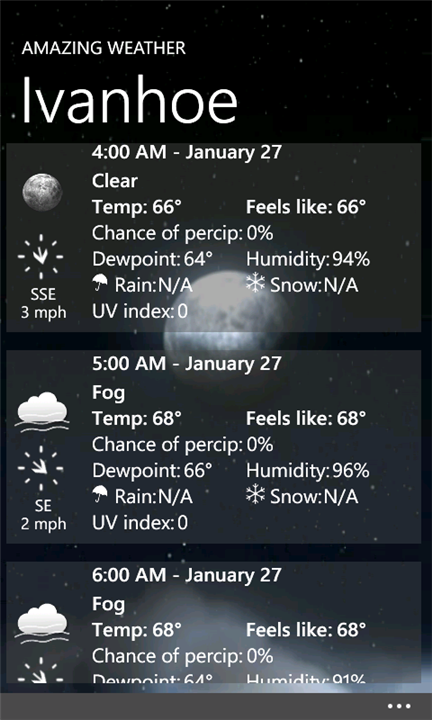Tap the SSE 3 mph wind speed label
432x720 pixels.
[x=43, y=303]
